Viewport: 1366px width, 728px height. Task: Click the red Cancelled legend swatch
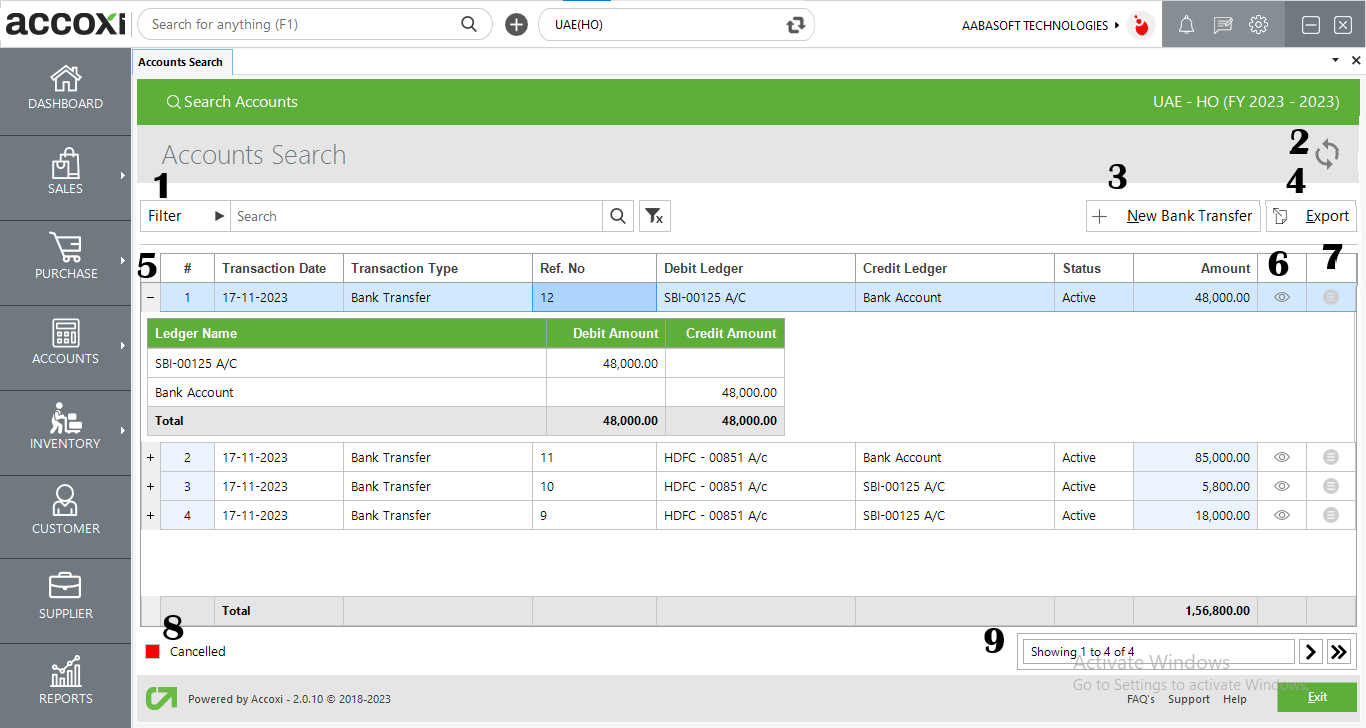(x=153, y=650)
